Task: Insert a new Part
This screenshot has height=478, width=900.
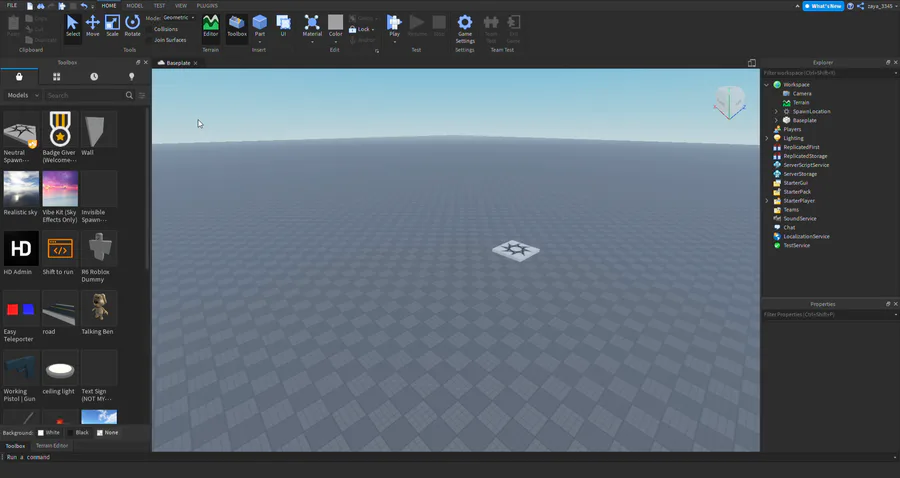Action: pyautogui.click(x=259, y=26)
